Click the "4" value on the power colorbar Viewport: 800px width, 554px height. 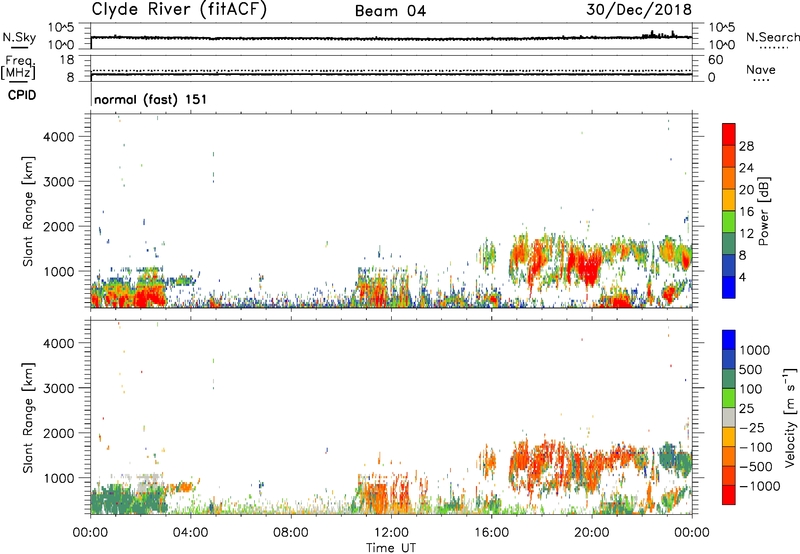click(x=743, y=278)
